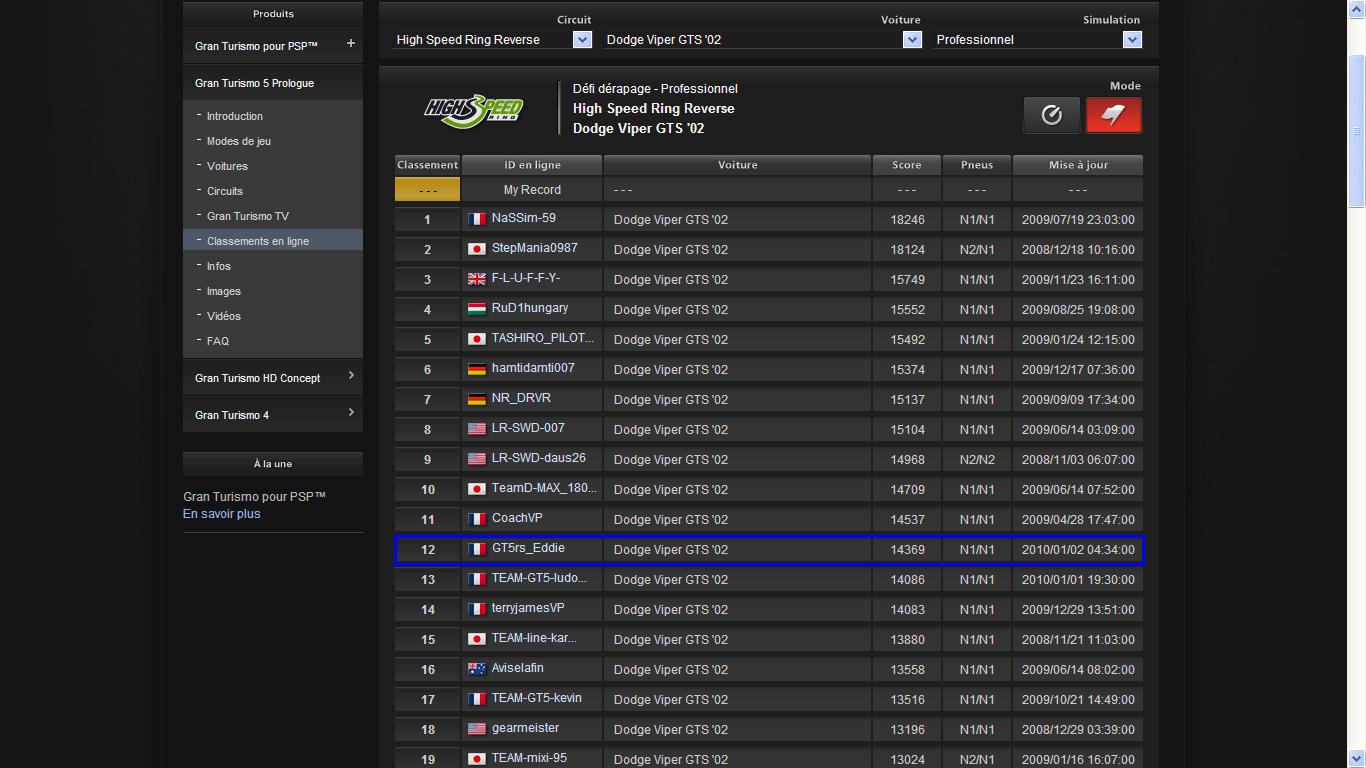This screenshot has height=768, width=1366.
Task: Click the En savoir plus link
Action: [221, 514]
